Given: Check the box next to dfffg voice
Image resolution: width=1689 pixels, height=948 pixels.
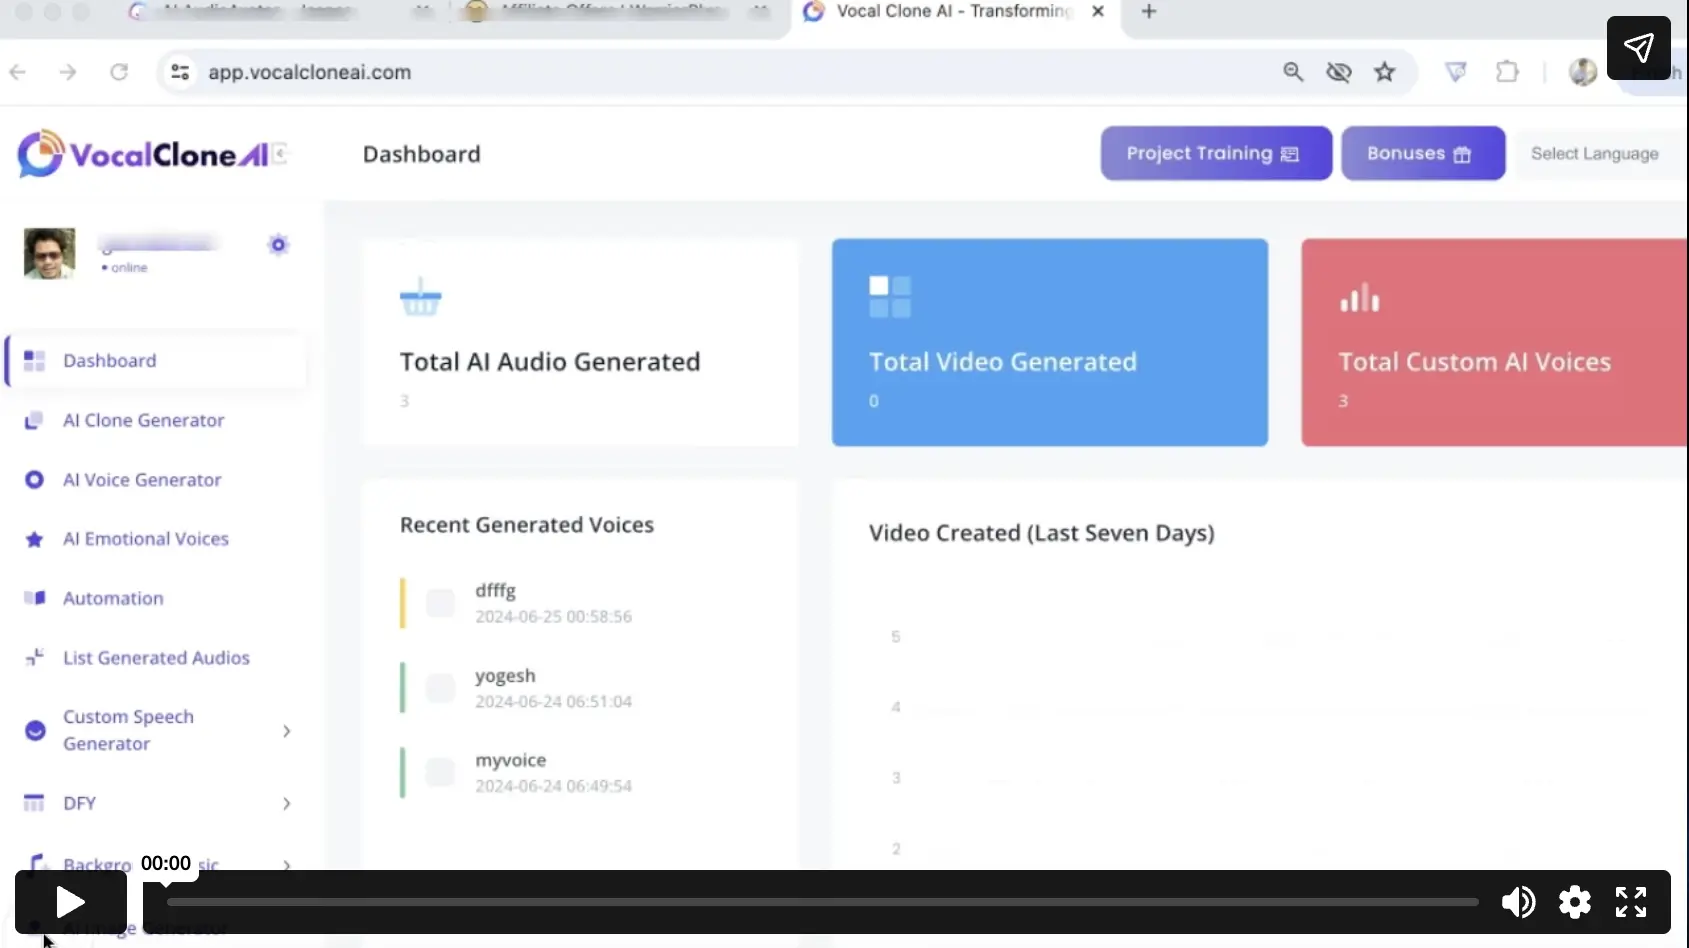Looking at the screenshot, I should point(440,603).
